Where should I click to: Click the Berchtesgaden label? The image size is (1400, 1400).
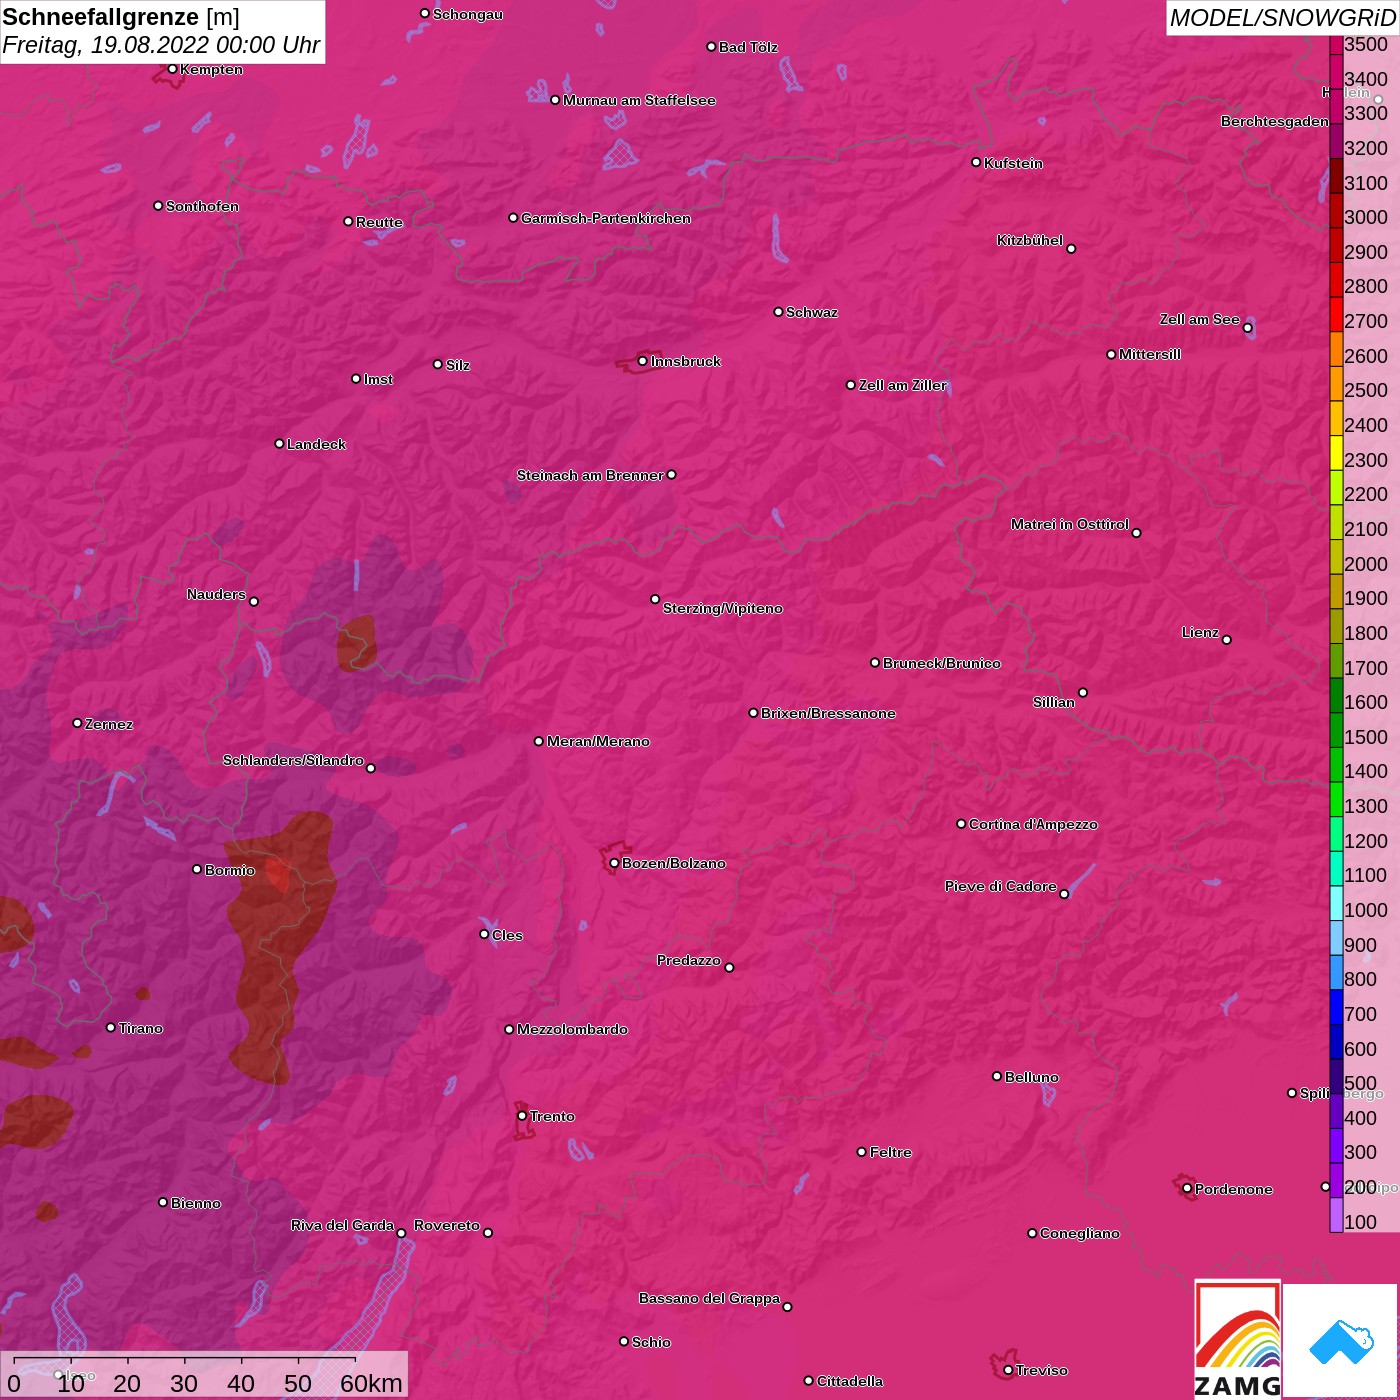[x=1275, y=121]
